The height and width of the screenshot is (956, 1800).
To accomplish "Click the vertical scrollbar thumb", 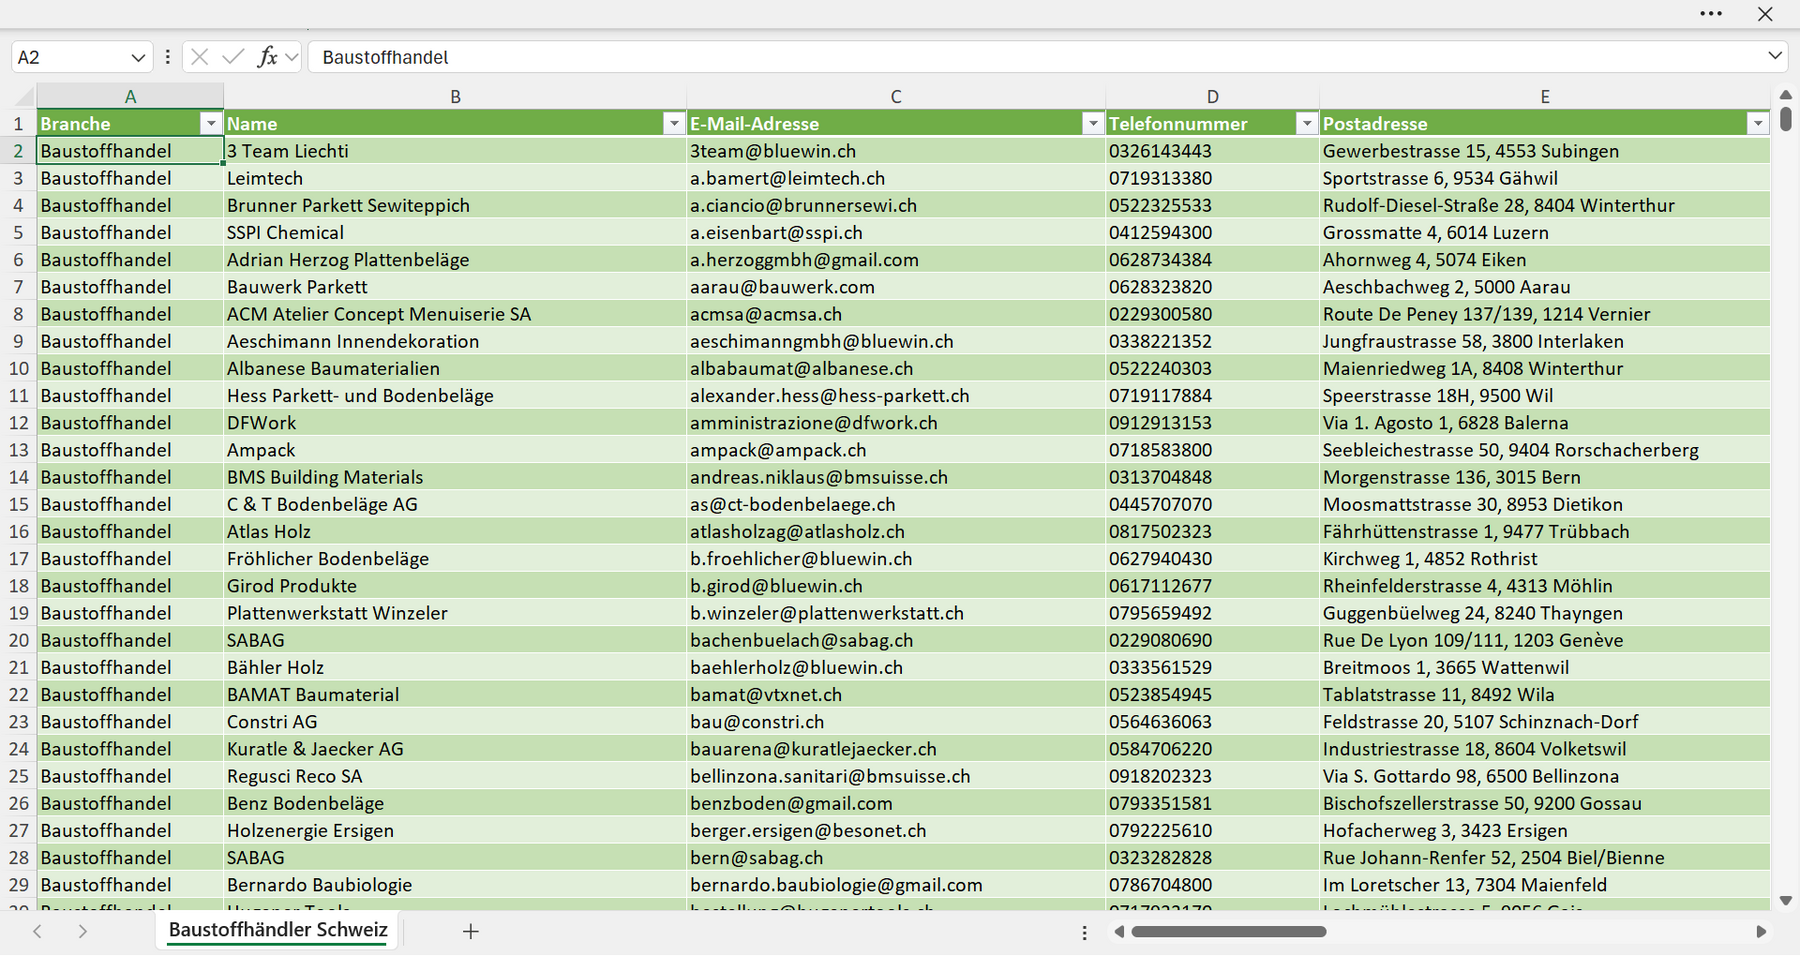I will point(1786,118).
